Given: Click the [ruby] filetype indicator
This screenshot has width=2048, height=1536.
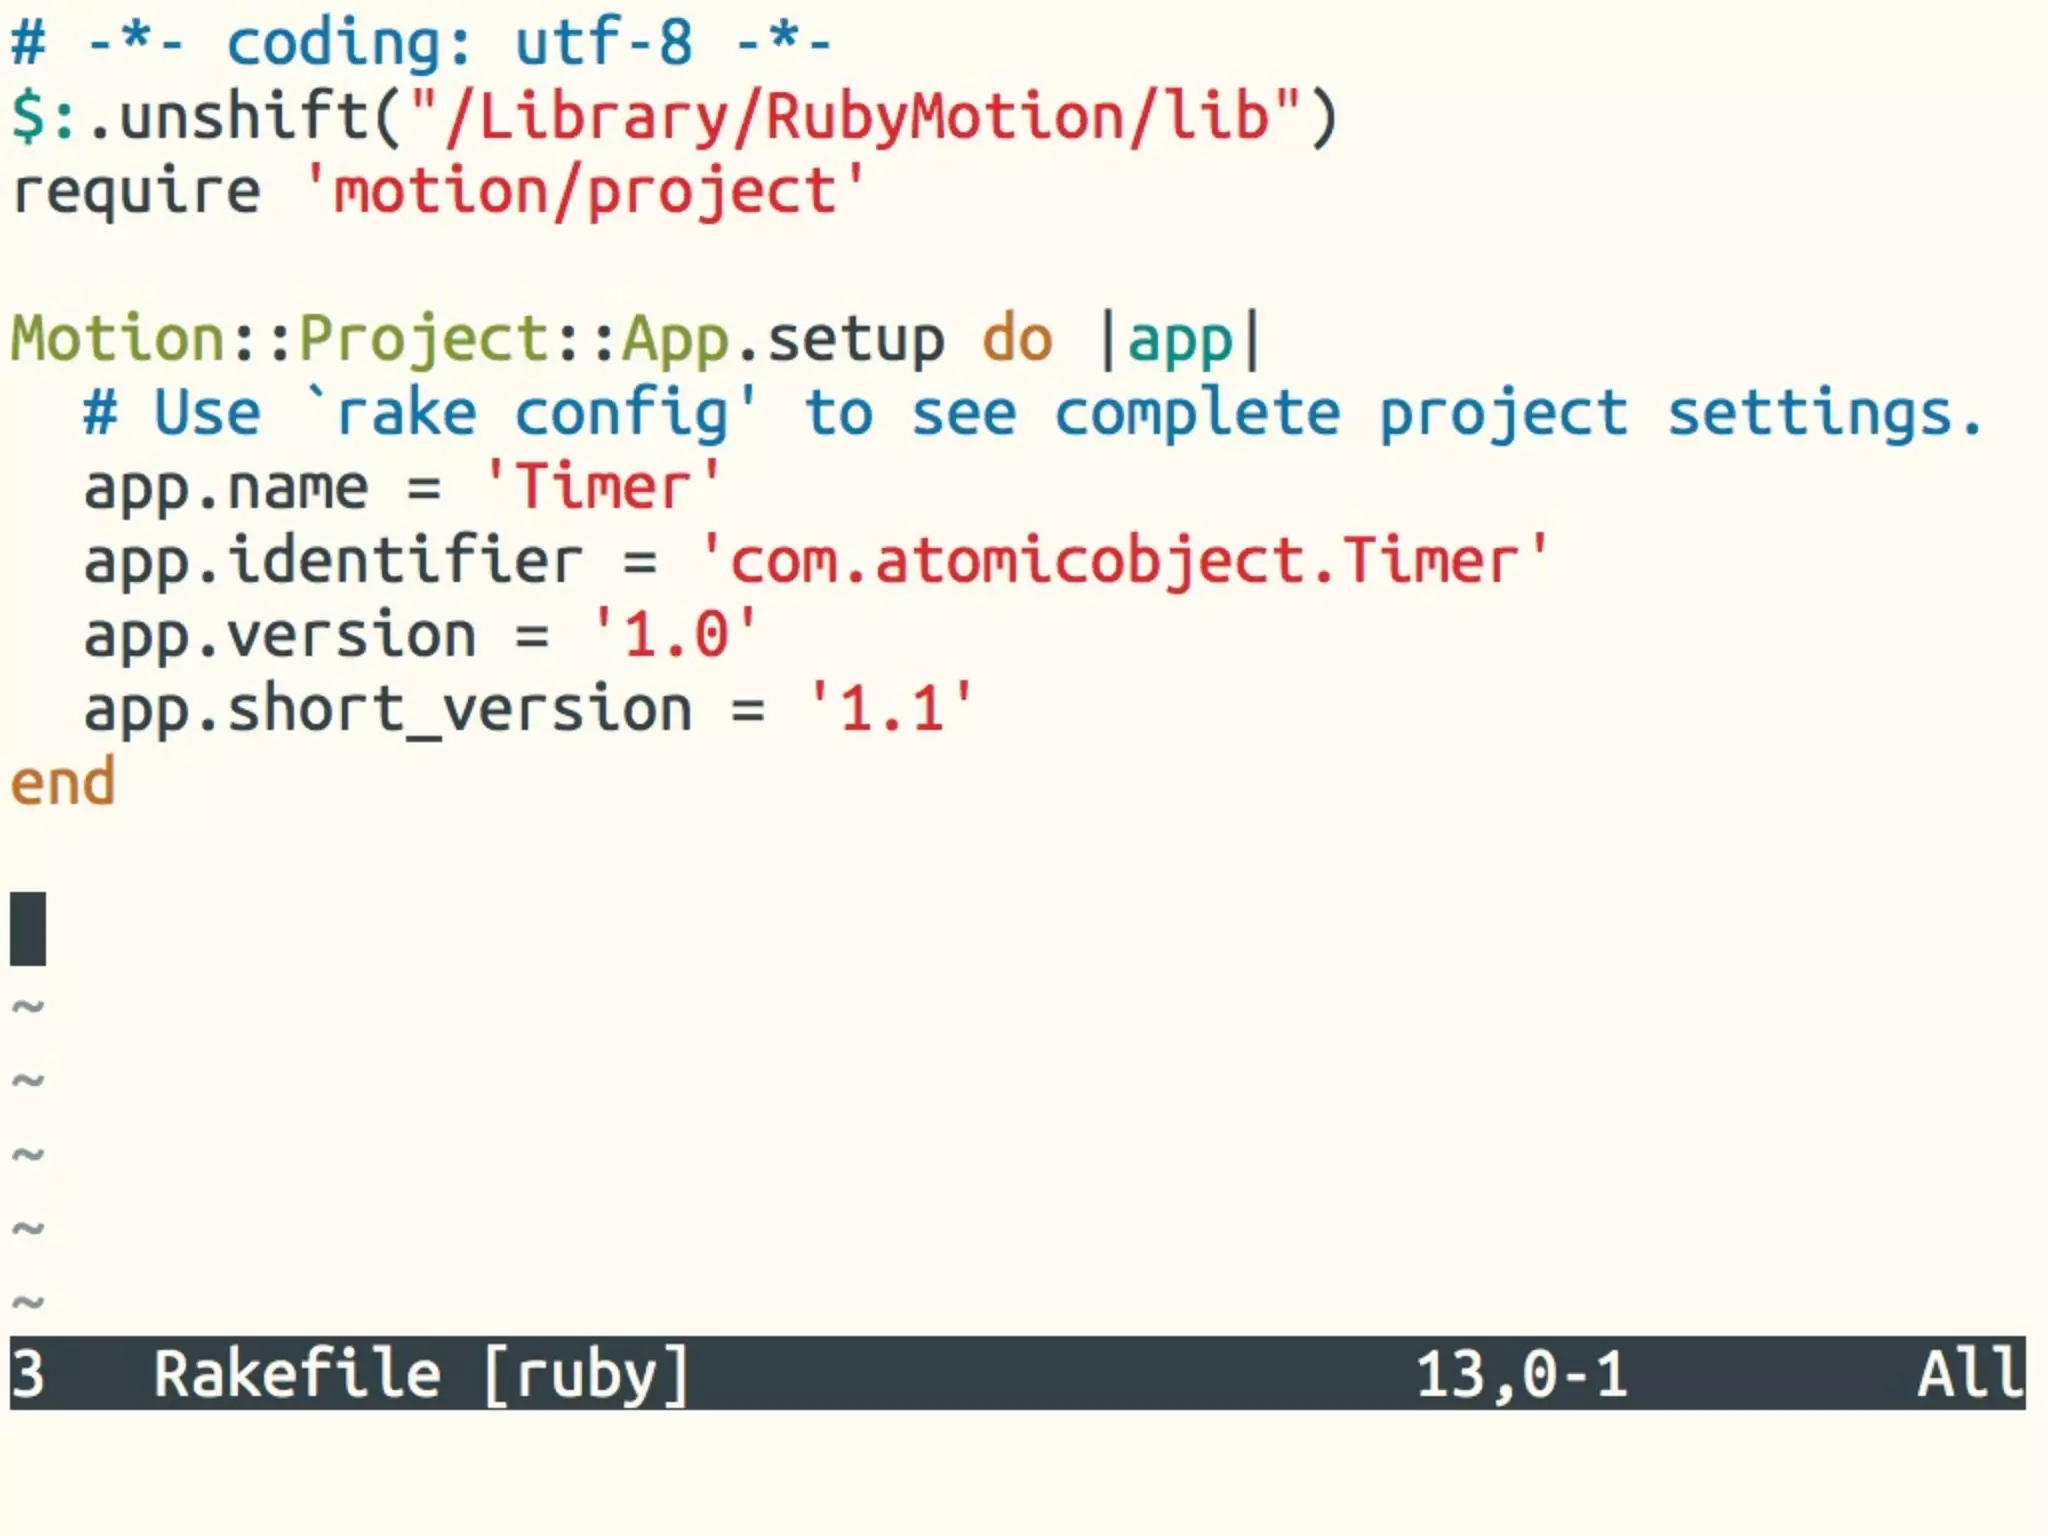Looking at the screenshot, I should click(x=586, y=1374).
